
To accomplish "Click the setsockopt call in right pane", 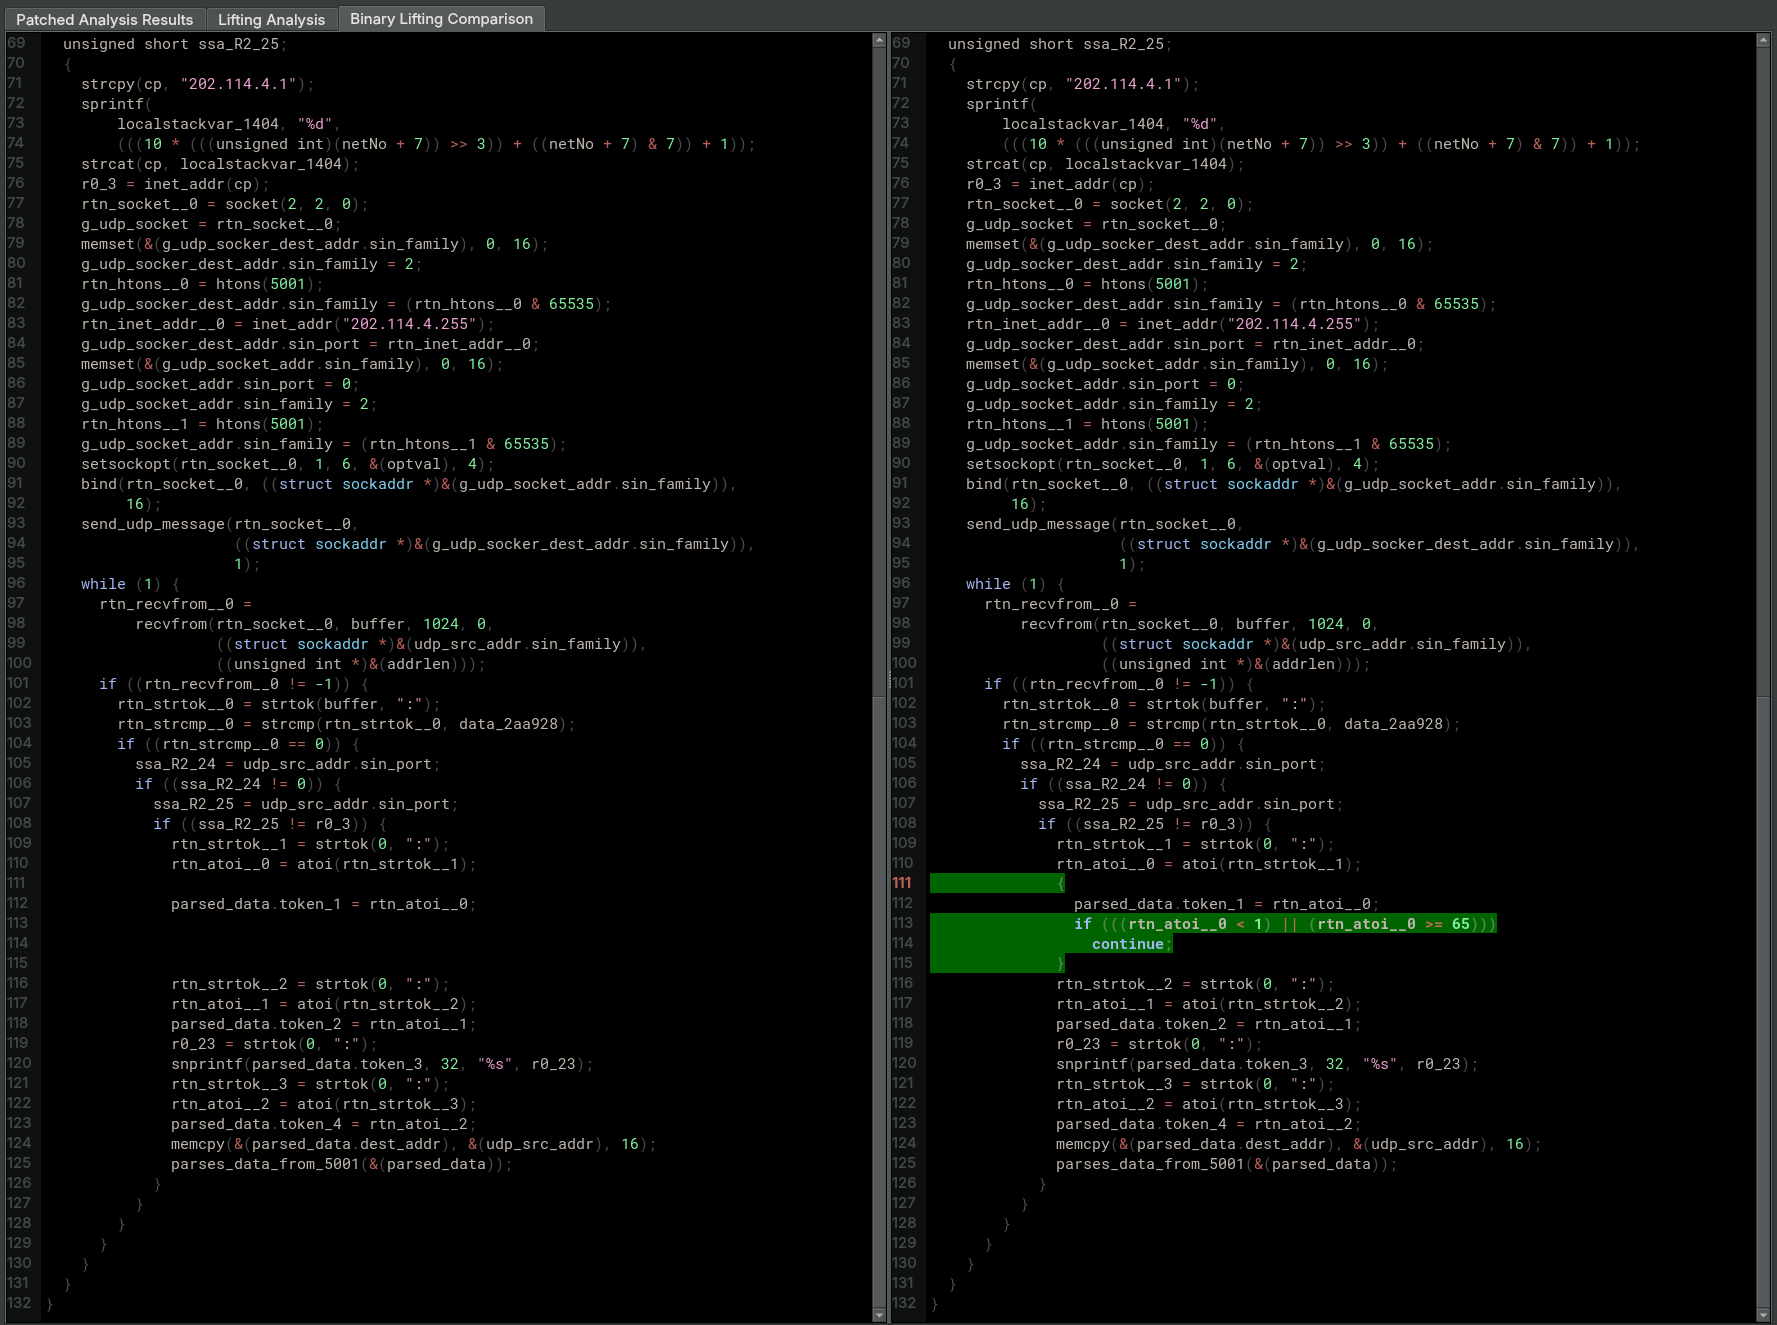I will tap(1010, 464).
